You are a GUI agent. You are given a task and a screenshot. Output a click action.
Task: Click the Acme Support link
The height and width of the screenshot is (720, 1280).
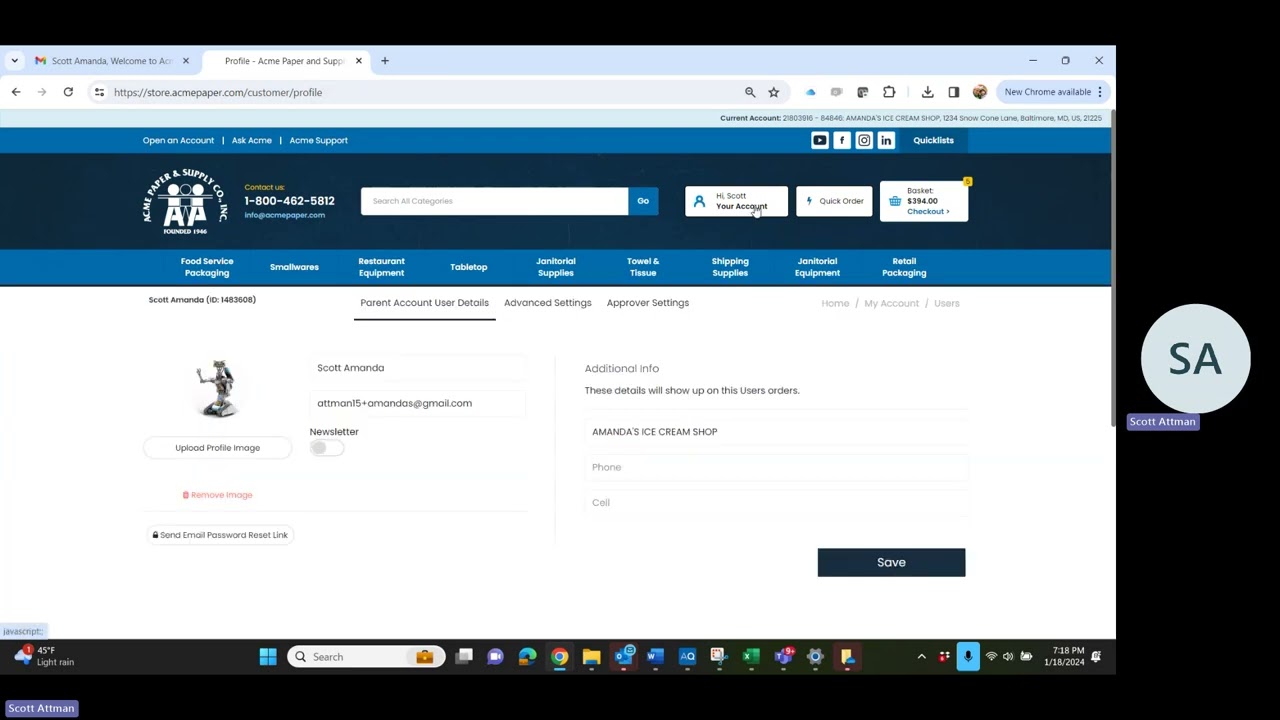tap(318, 140)
